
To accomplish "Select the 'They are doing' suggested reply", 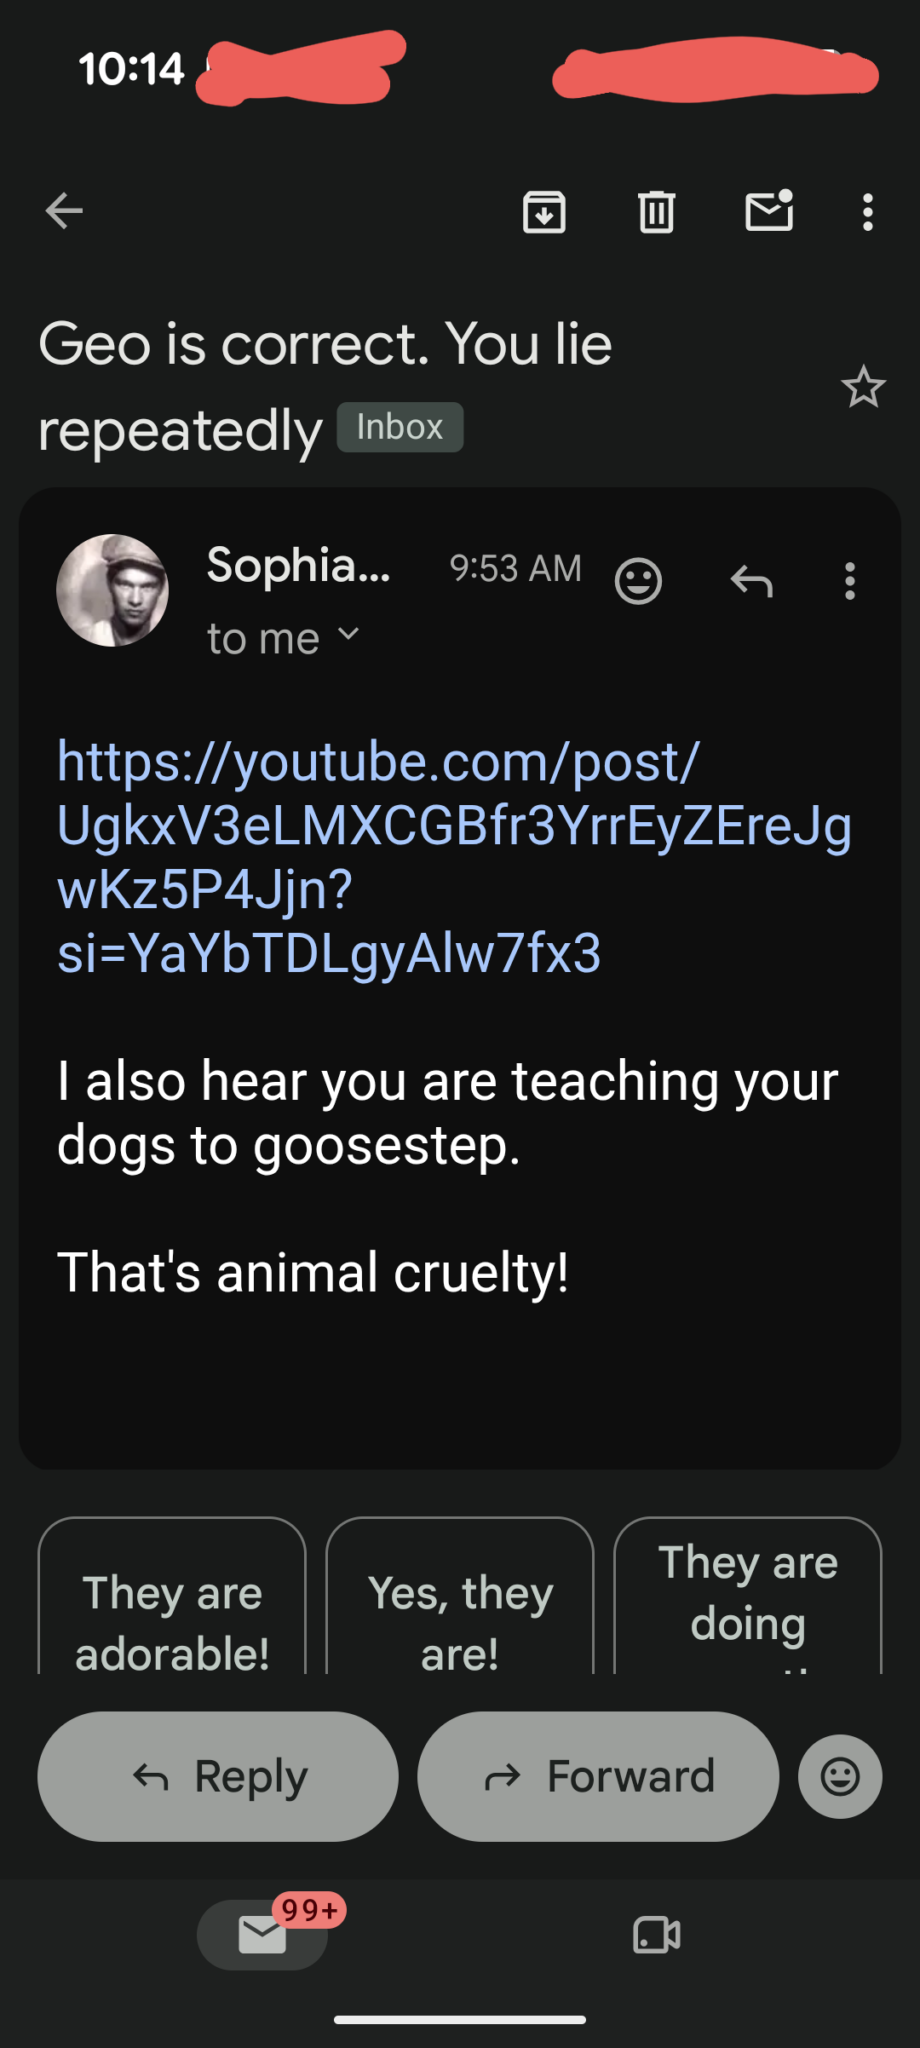I will 748,1597.
